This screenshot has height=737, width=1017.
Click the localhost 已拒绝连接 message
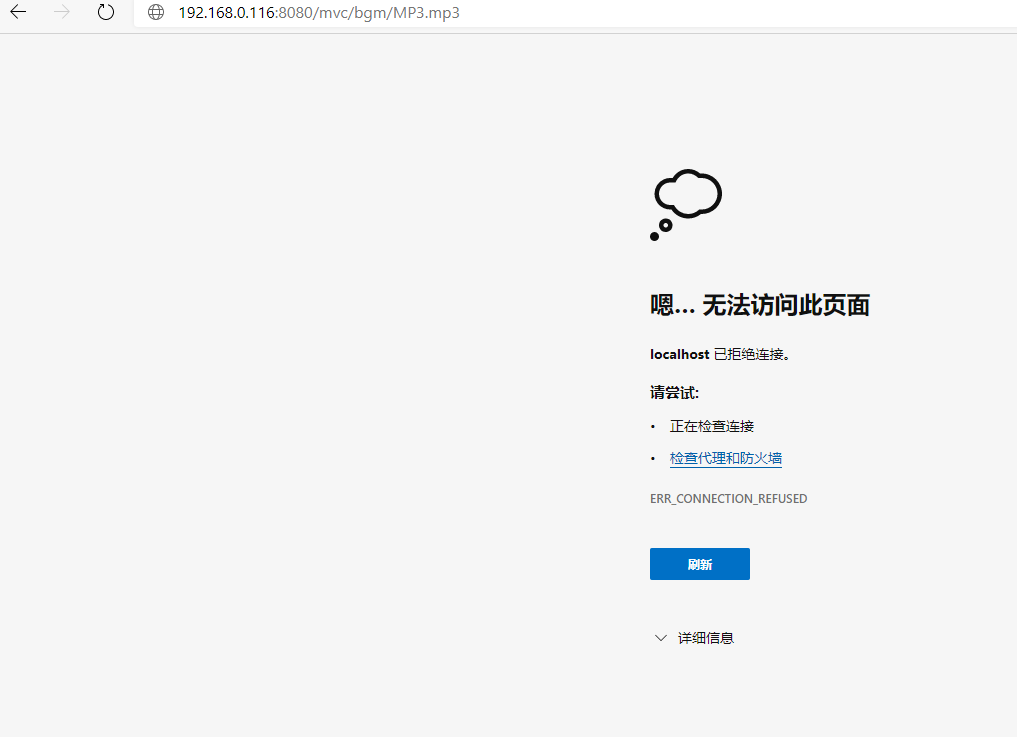click(x=720, y=354)
